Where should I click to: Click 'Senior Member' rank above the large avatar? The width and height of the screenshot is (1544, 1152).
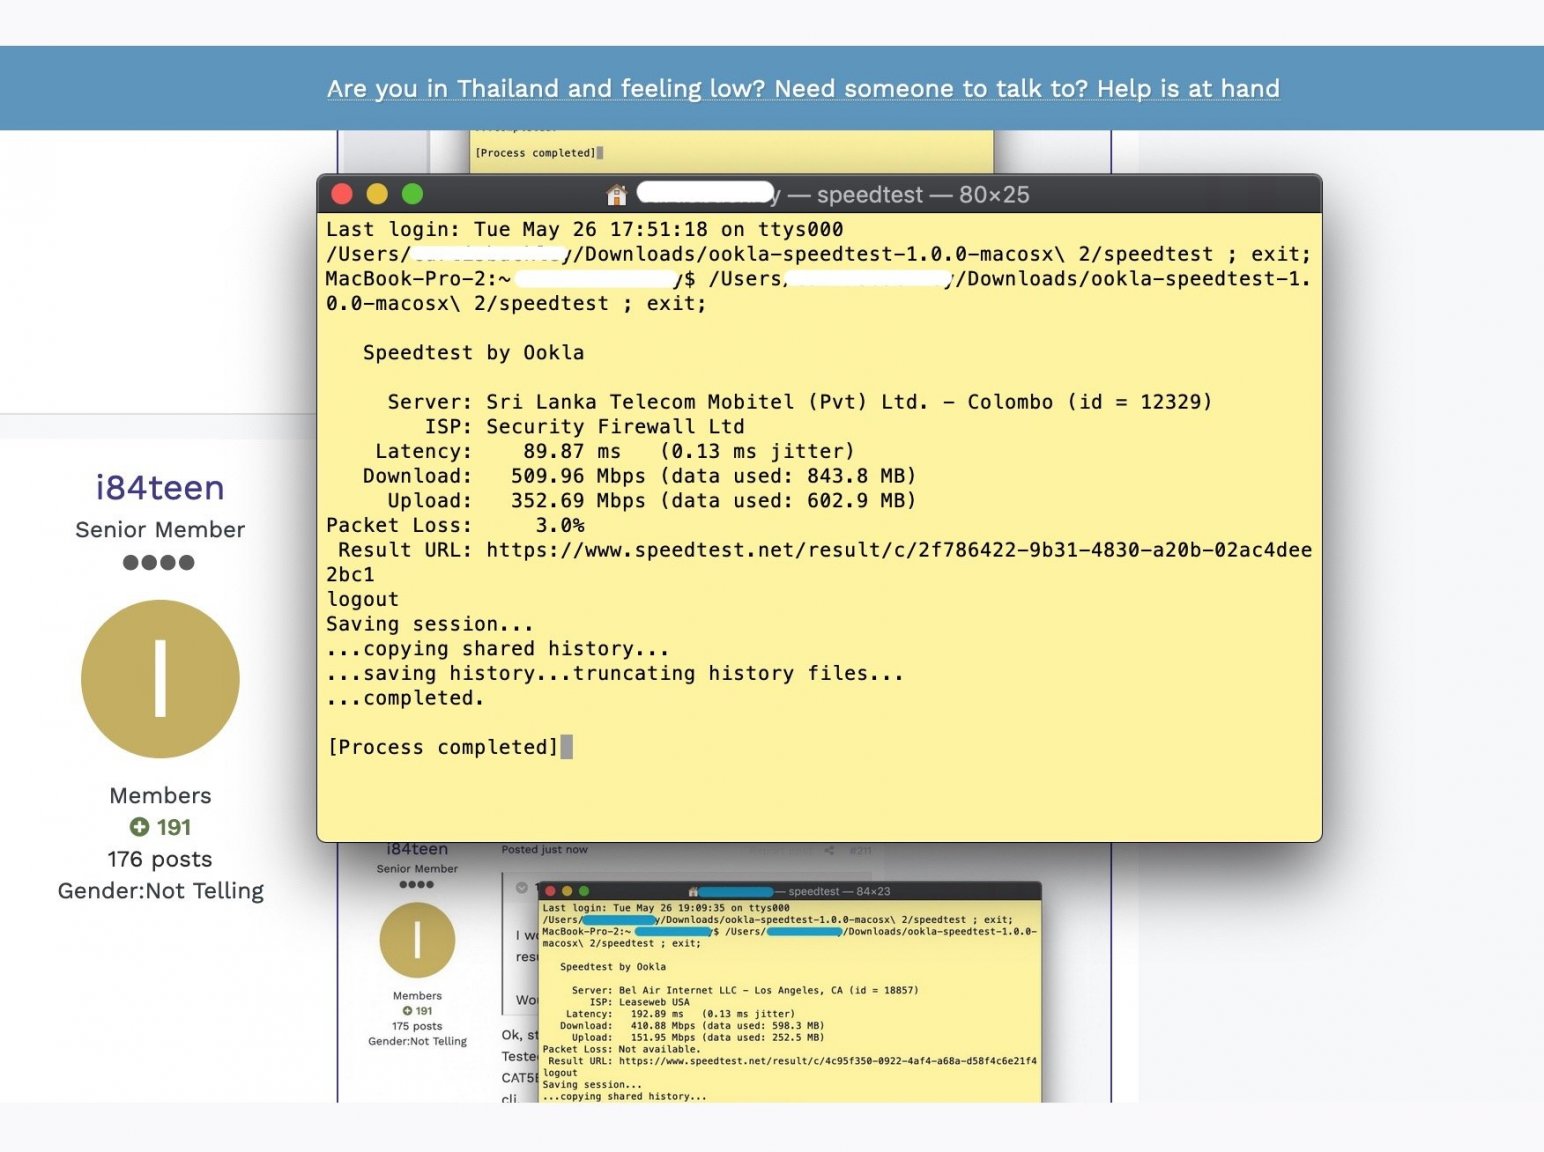[x=160, y=530]
